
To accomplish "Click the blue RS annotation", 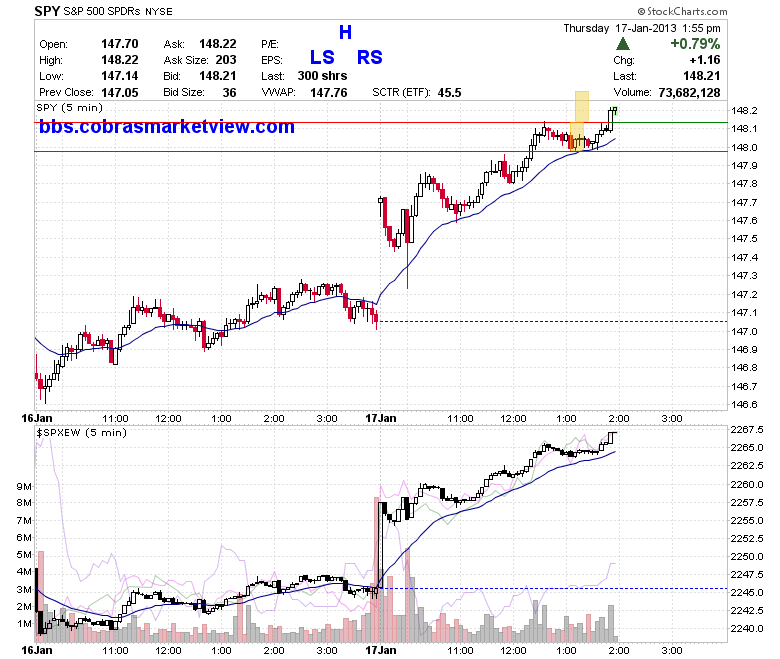I will (x=370, y=57).
